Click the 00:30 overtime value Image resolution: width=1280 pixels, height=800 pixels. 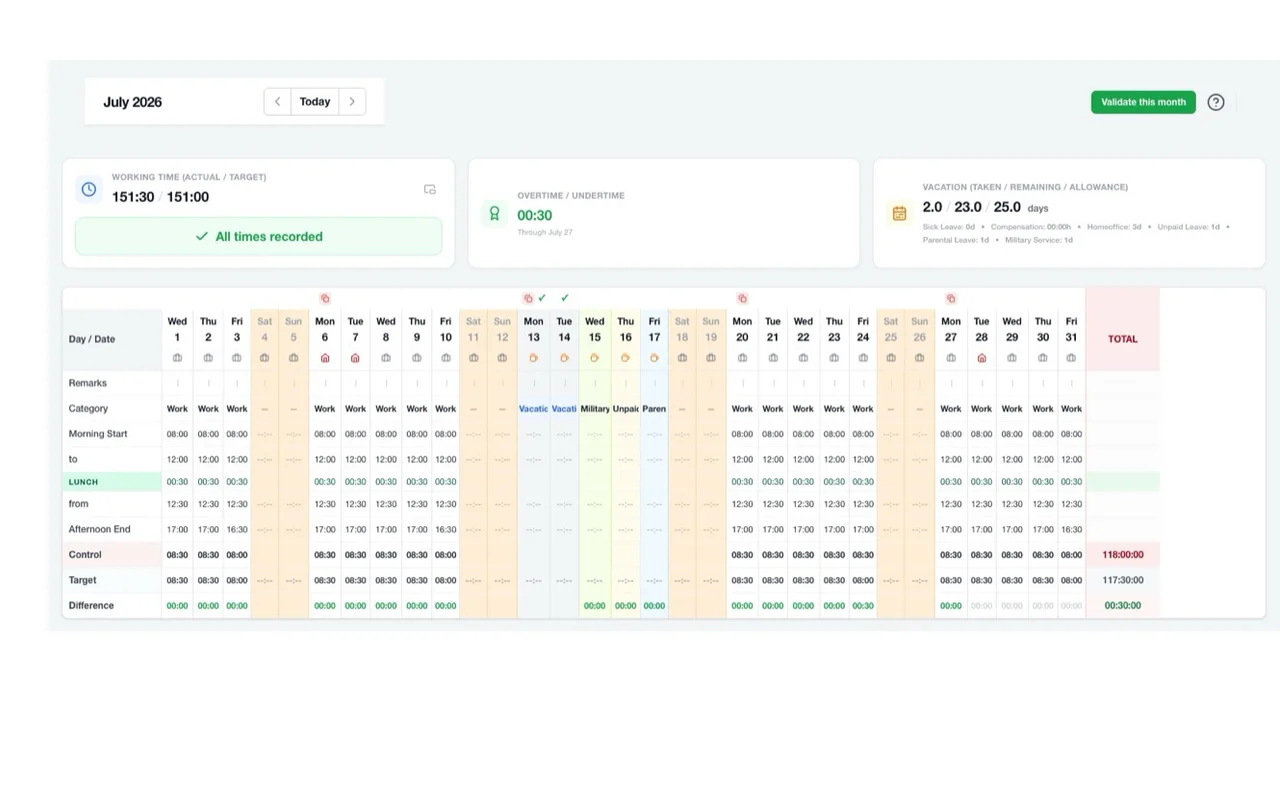[x=534, y=215]
